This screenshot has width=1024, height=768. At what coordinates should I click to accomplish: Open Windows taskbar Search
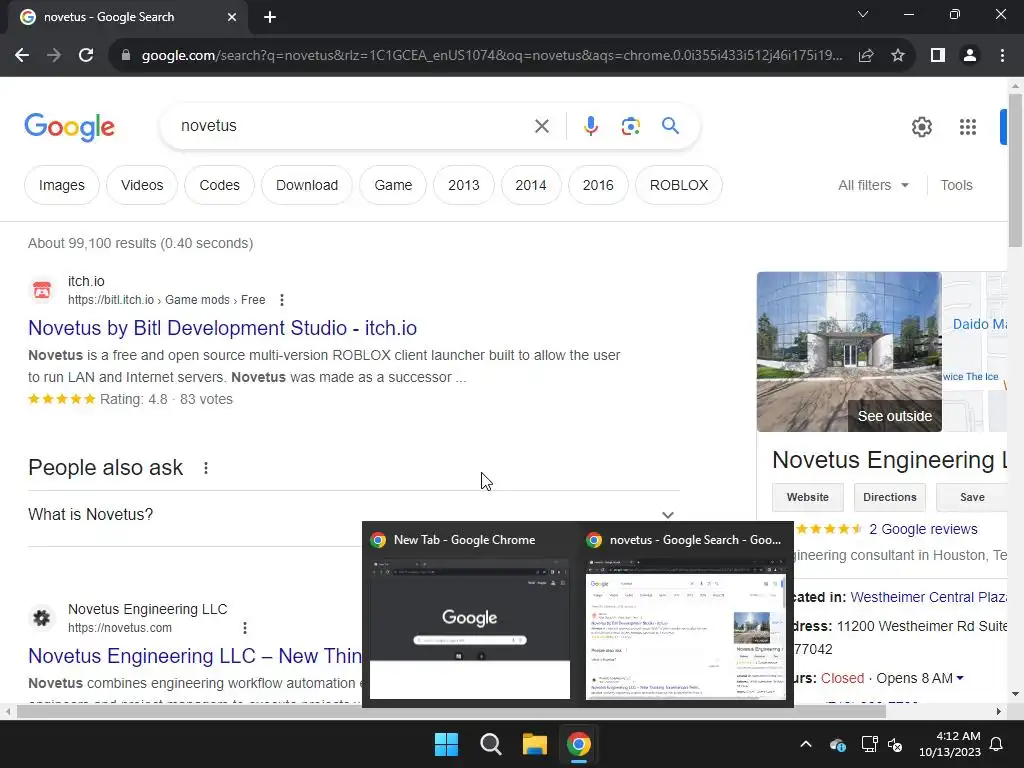tap(490, 744)
